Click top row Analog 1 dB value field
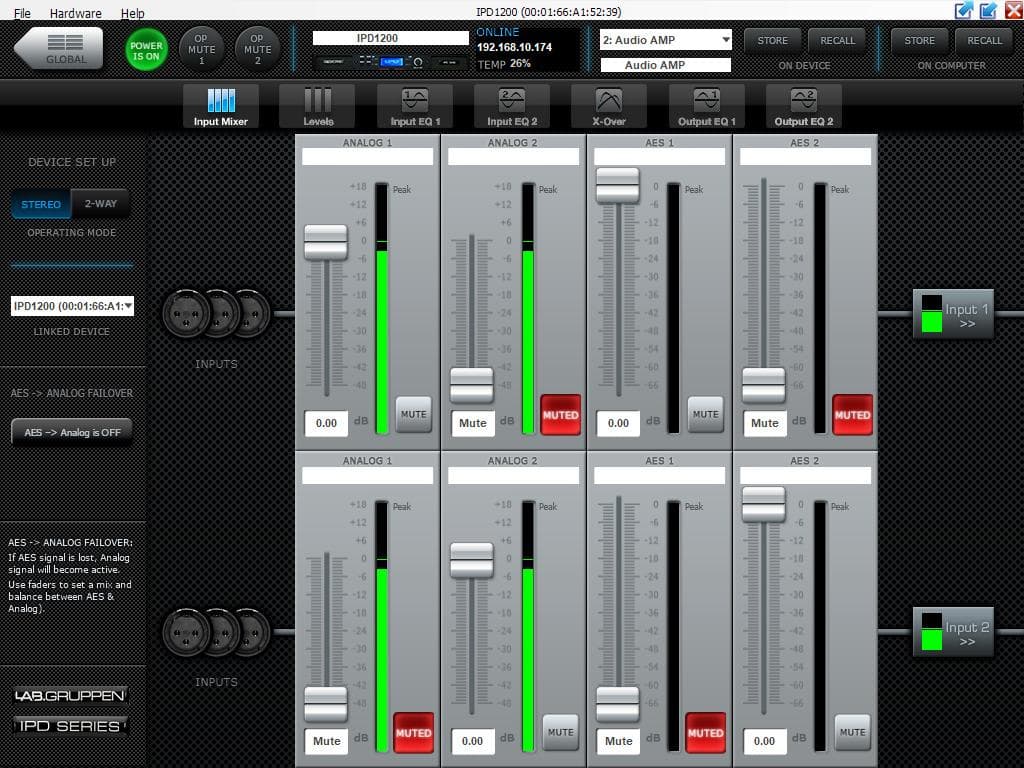The width and height of the screenshot is (1024, 768). pos(326,423)
